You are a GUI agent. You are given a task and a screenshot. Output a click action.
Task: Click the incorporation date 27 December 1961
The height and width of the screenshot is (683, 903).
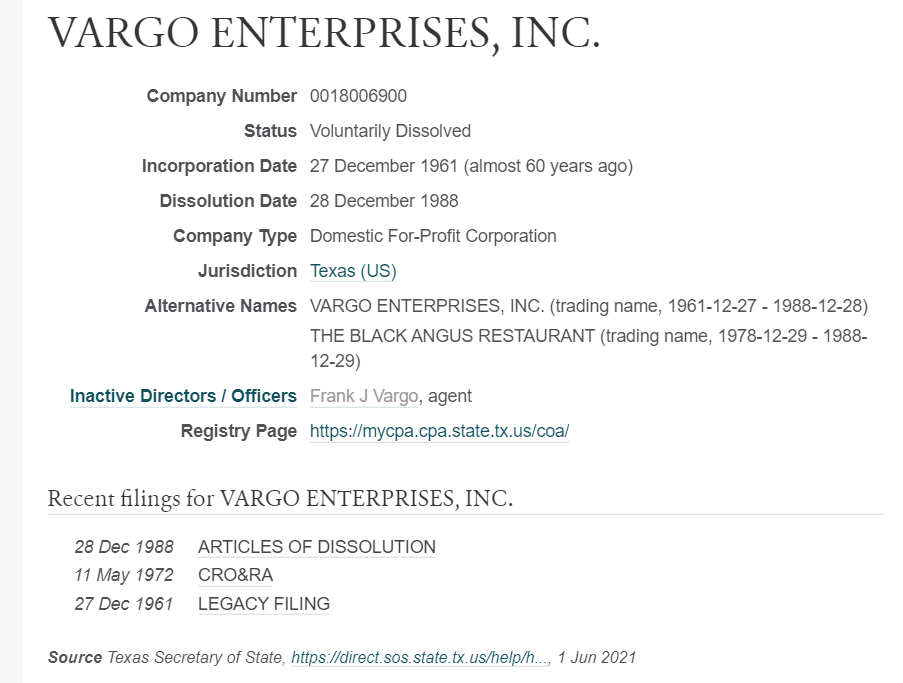[384, 166]
